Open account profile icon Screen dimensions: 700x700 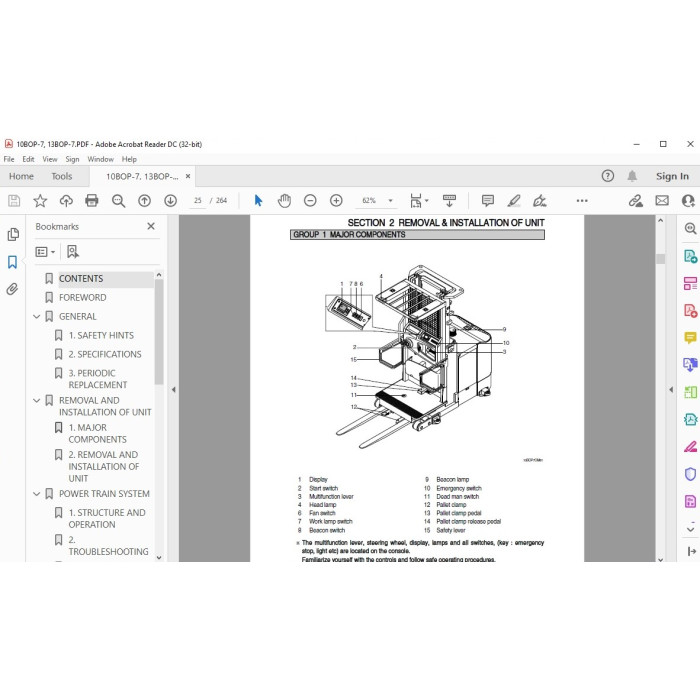pyautogui.click(x=688, y=201)
